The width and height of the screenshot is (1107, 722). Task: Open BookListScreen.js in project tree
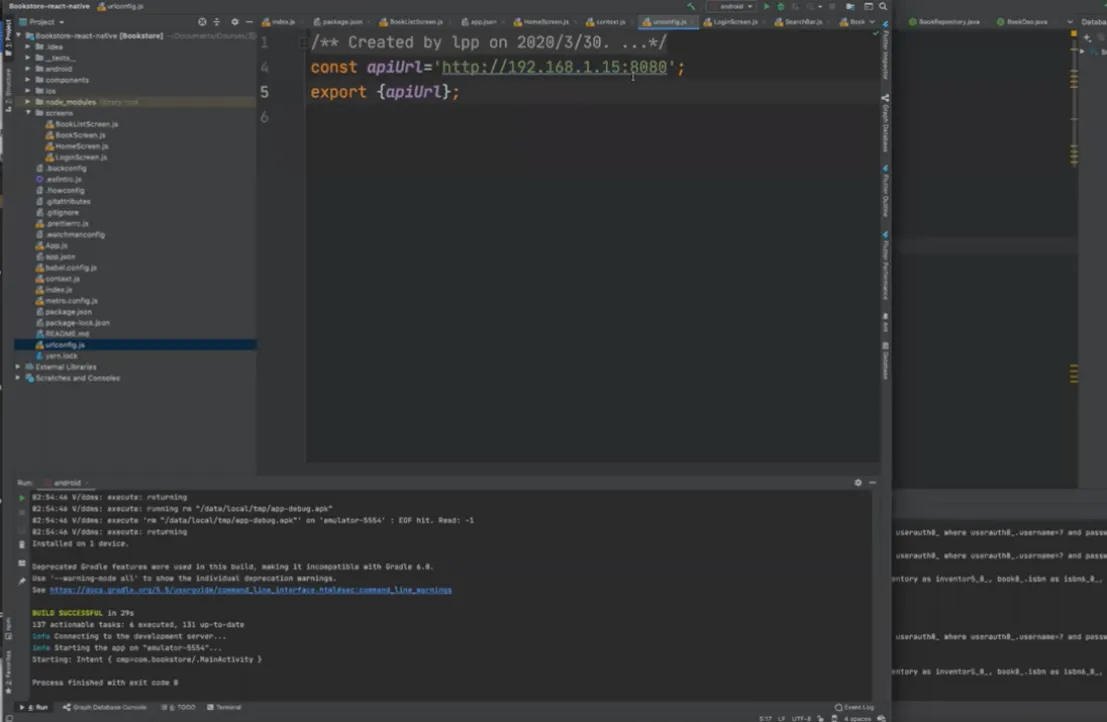tap(81, 124)
